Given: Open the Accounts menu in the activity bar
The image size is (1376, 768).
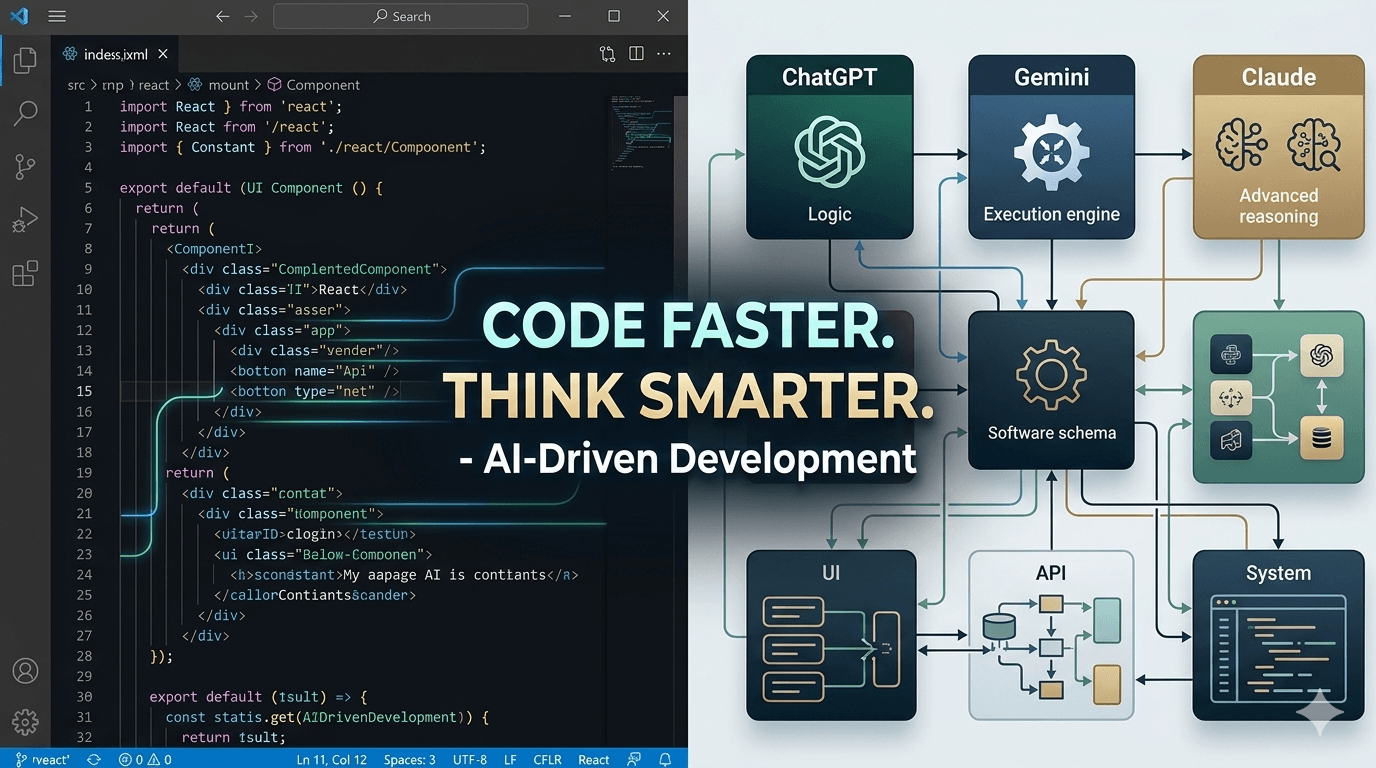Looking at the screenshot, I should pyautogui.click(x=25, y=670).
